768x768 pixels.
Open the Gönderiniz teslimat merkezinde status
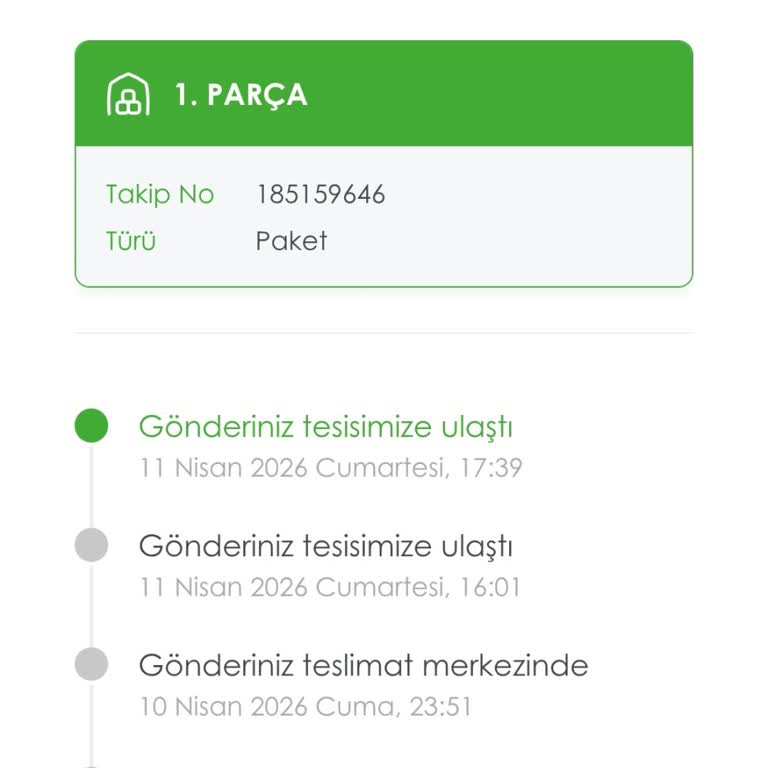363,665
